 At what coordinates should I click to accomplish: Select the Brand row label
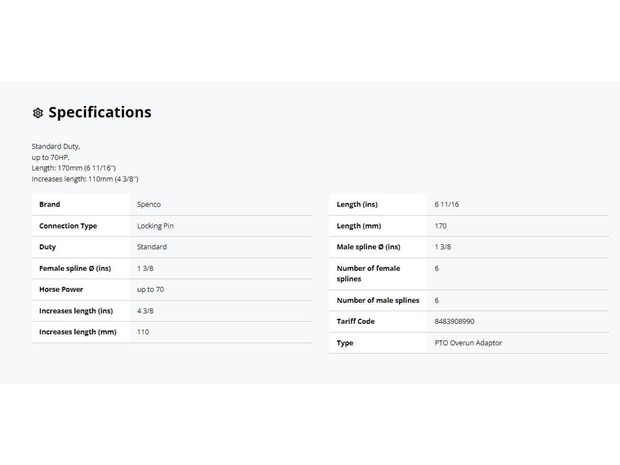pos(49,204)
